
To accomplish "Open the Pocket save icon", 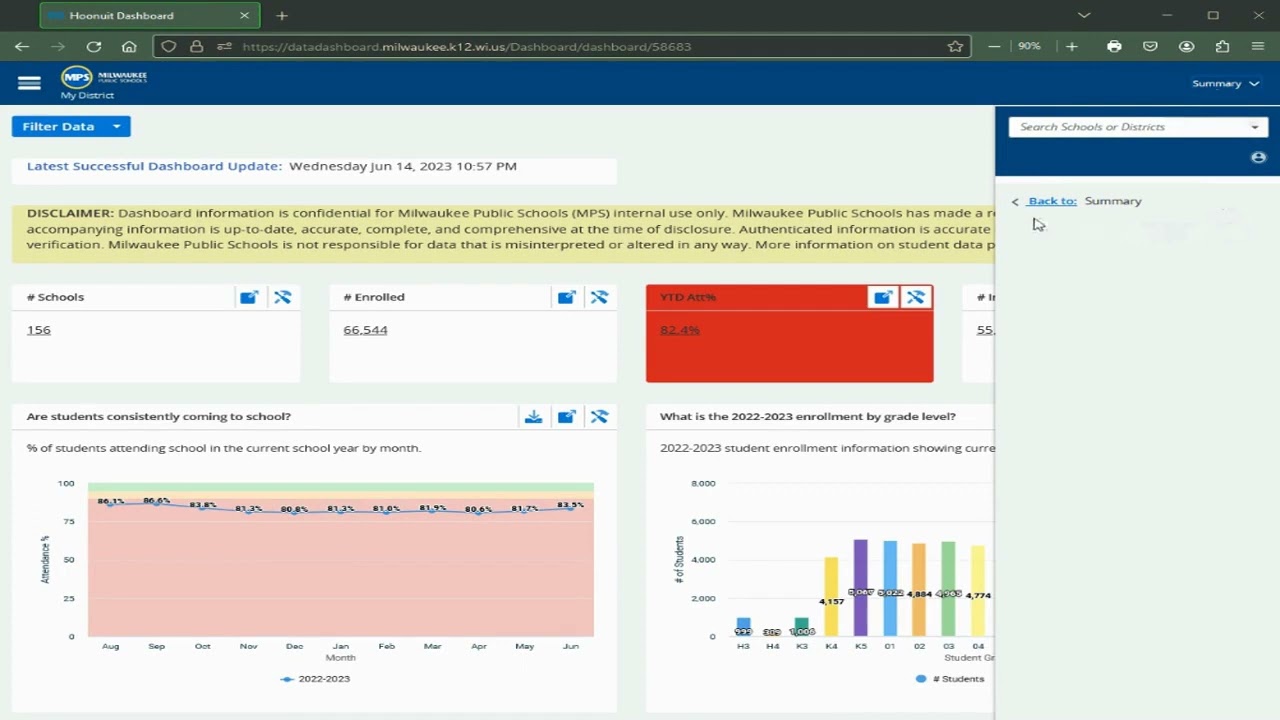I will click(1150, 47).
